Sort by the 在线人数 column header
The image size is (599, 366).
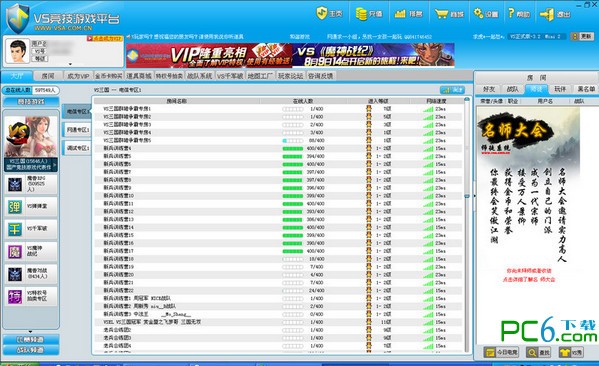tap(303, 101)
